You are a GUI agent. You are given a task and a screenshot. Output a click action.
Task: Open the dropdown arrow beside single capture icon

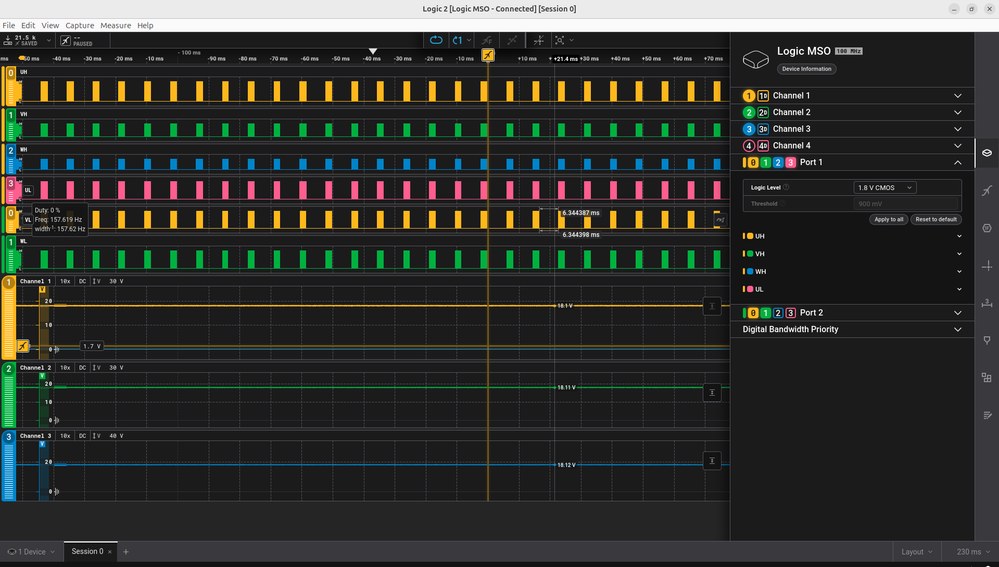470,40
